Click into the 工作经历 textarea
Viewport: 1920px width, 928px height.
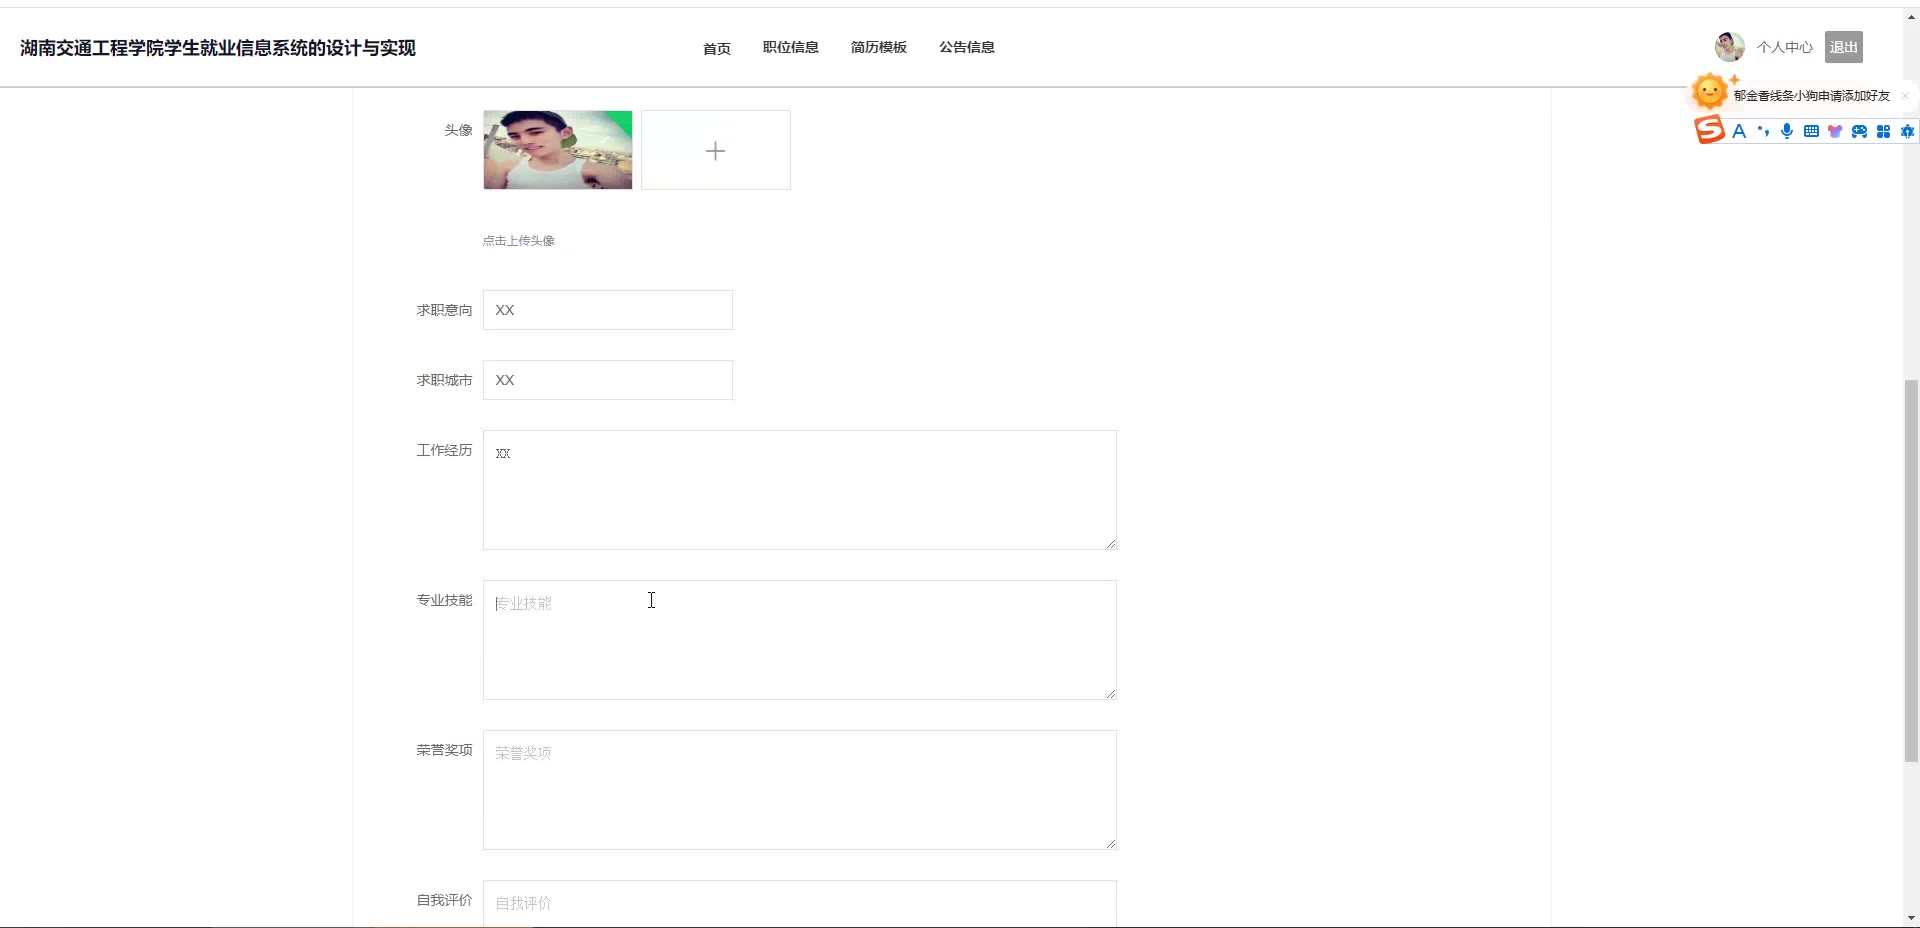pyautogui.click(x=800, y=490)
